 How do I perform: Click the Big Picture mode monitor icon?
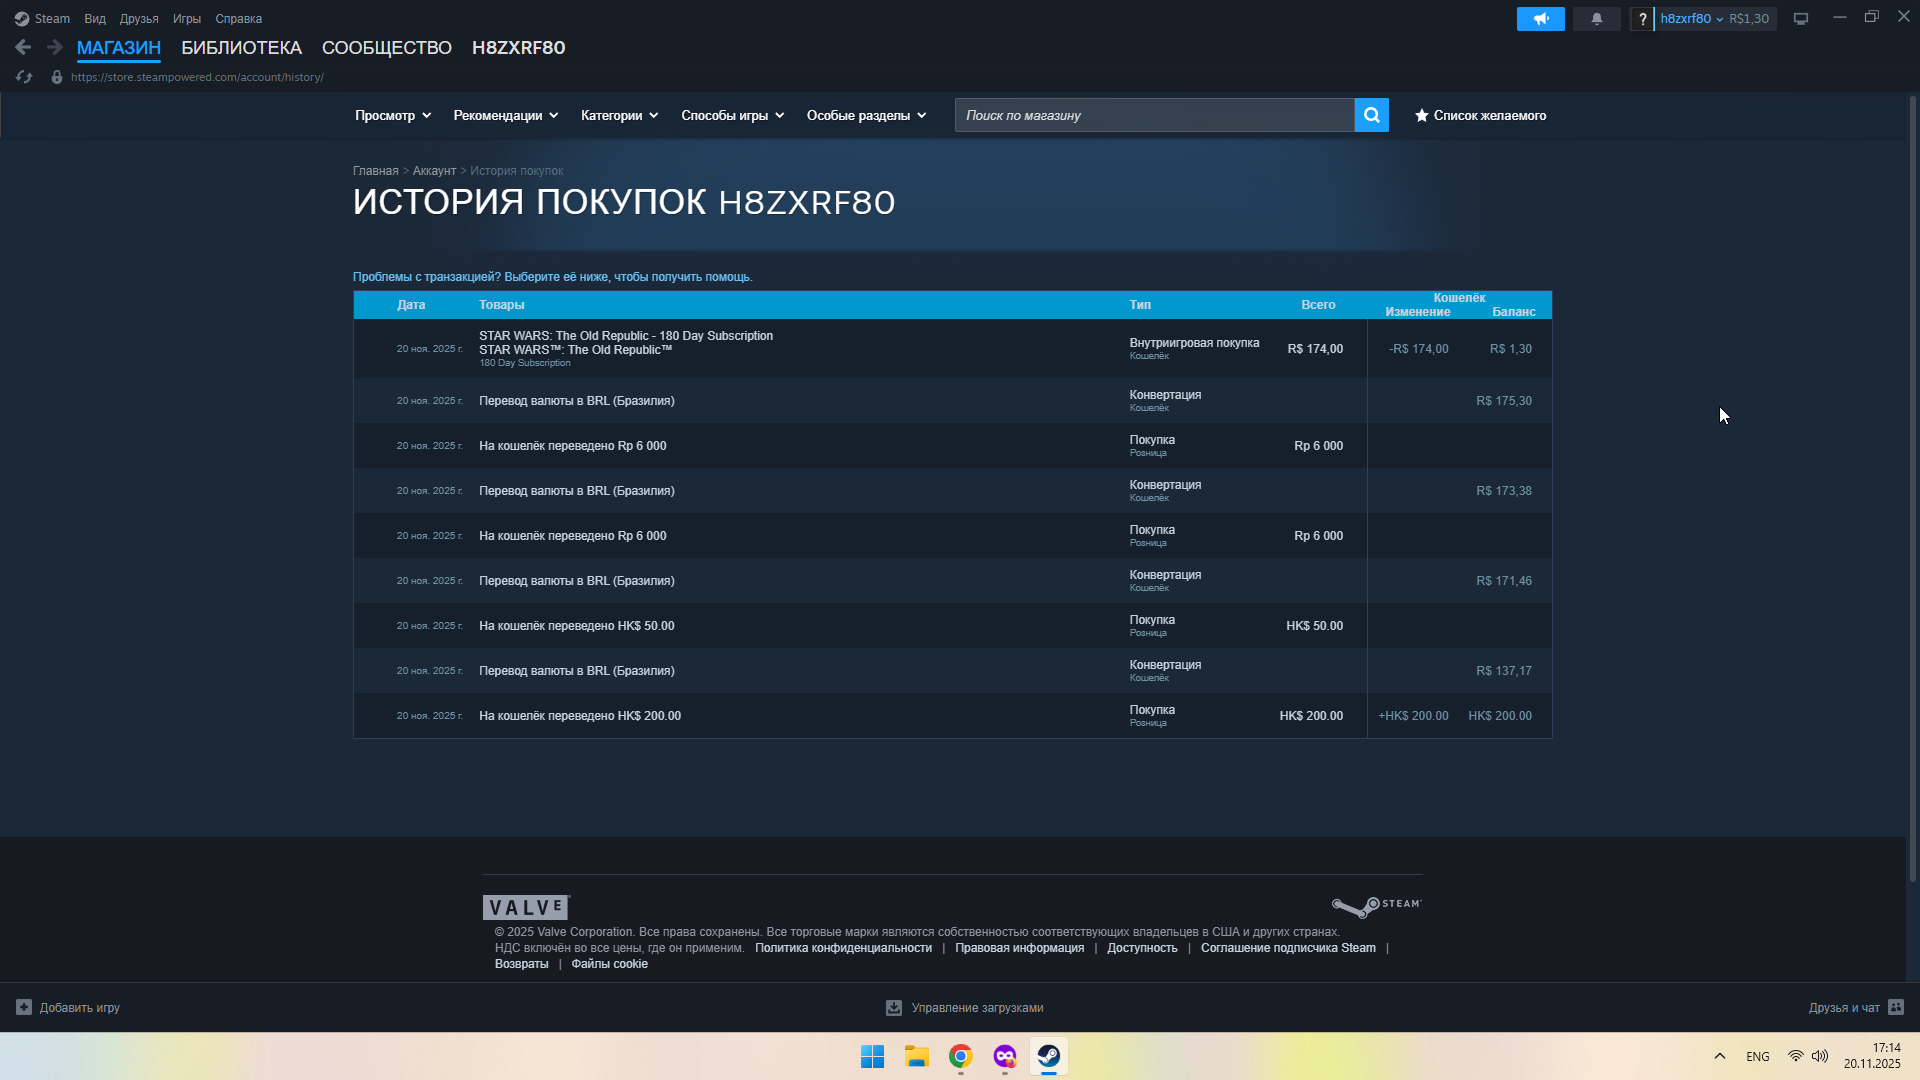tap(1801, 19)
